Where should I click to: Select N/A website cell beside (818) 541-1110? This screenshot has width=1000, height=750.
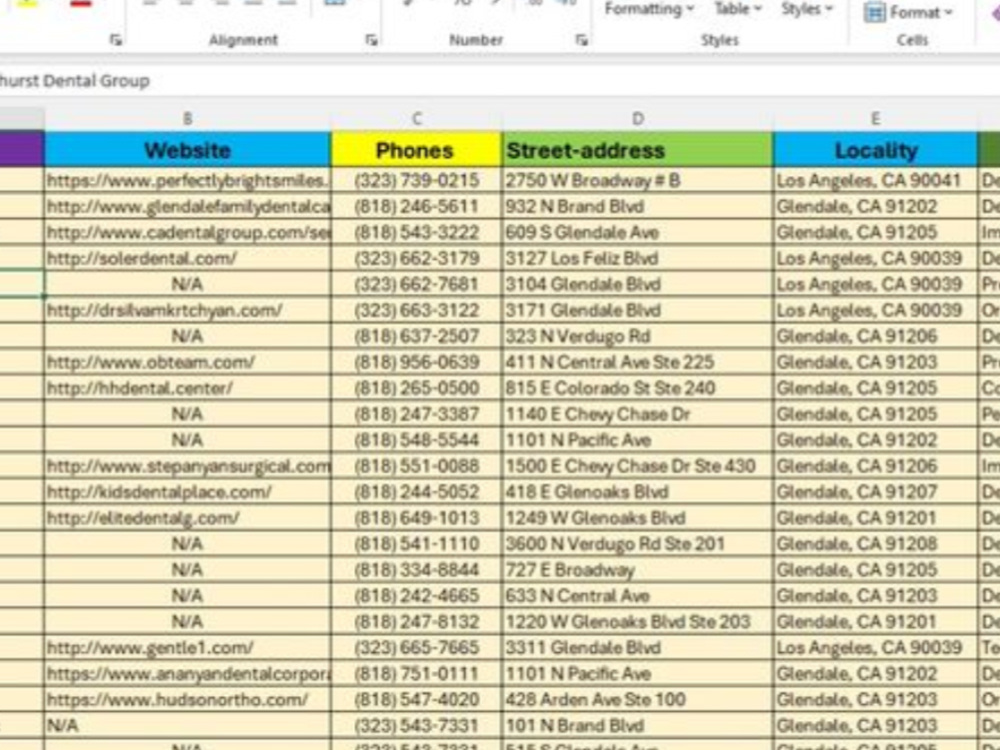[188, 544]
